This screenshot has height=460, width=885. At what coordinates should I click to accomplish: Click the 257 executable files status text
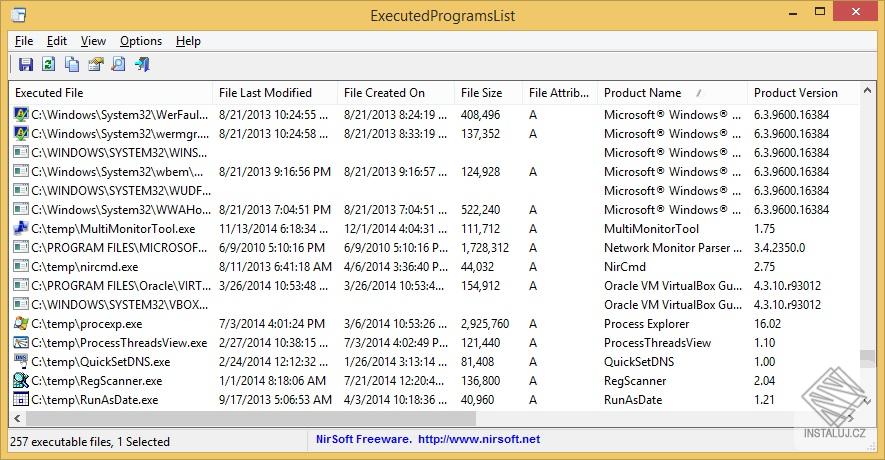(x=90, y=442)
